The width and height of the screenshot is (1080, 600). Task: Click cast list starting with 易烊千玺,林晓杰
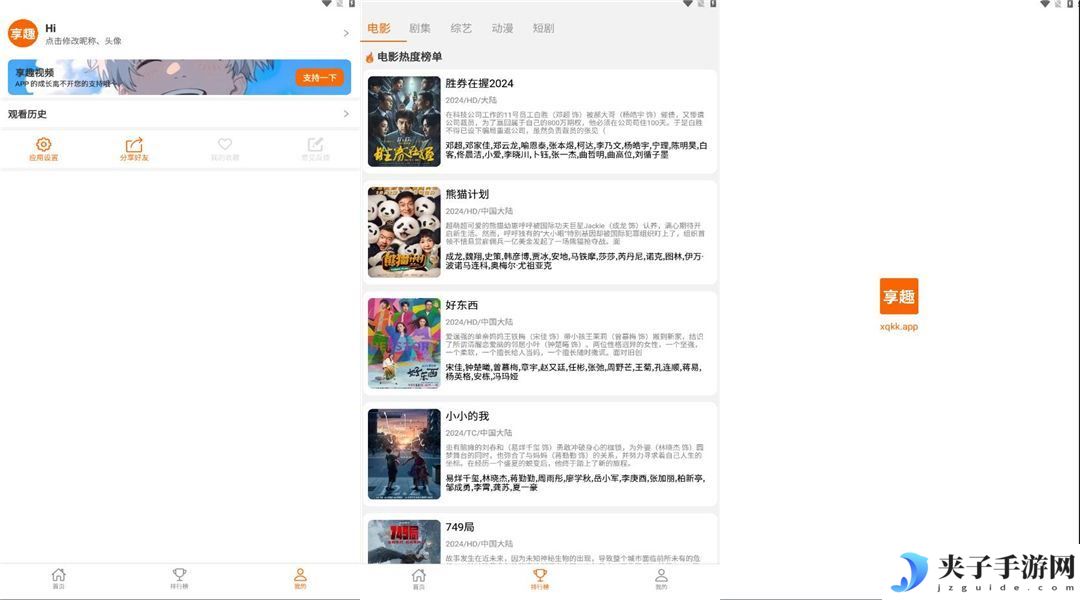[575, 483]
